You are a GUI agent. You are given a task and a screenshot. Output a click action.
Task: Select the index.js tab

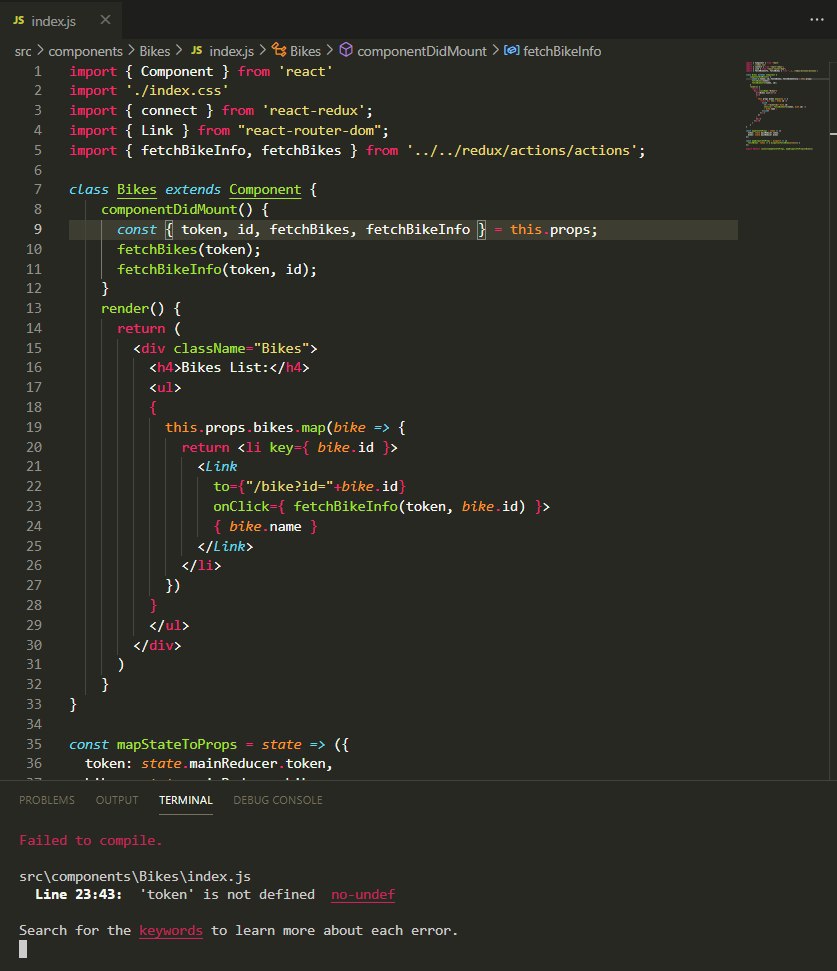61,20
